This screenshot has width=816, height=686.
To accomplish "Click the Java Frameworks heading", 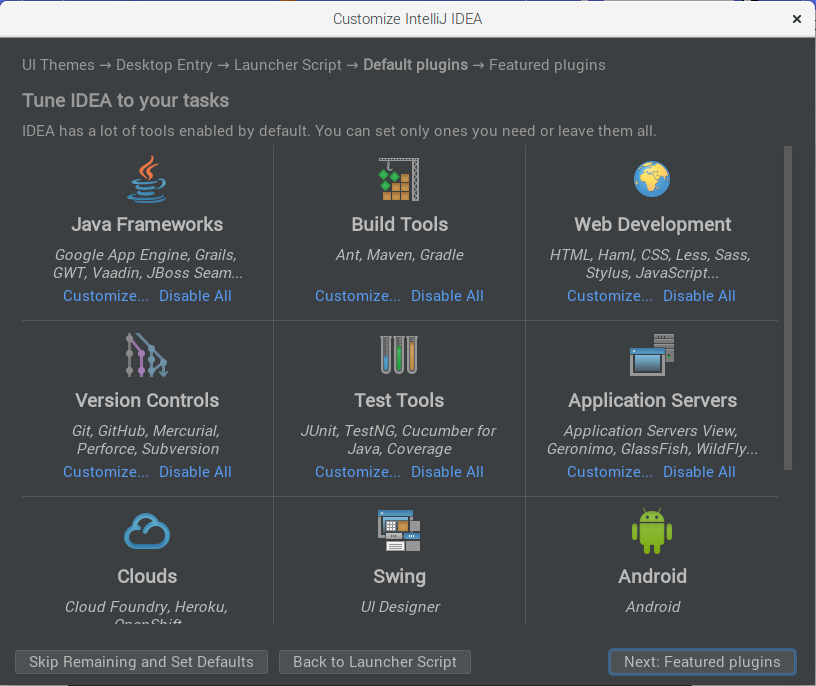I will pyautogui.click(x=147, y=224).
